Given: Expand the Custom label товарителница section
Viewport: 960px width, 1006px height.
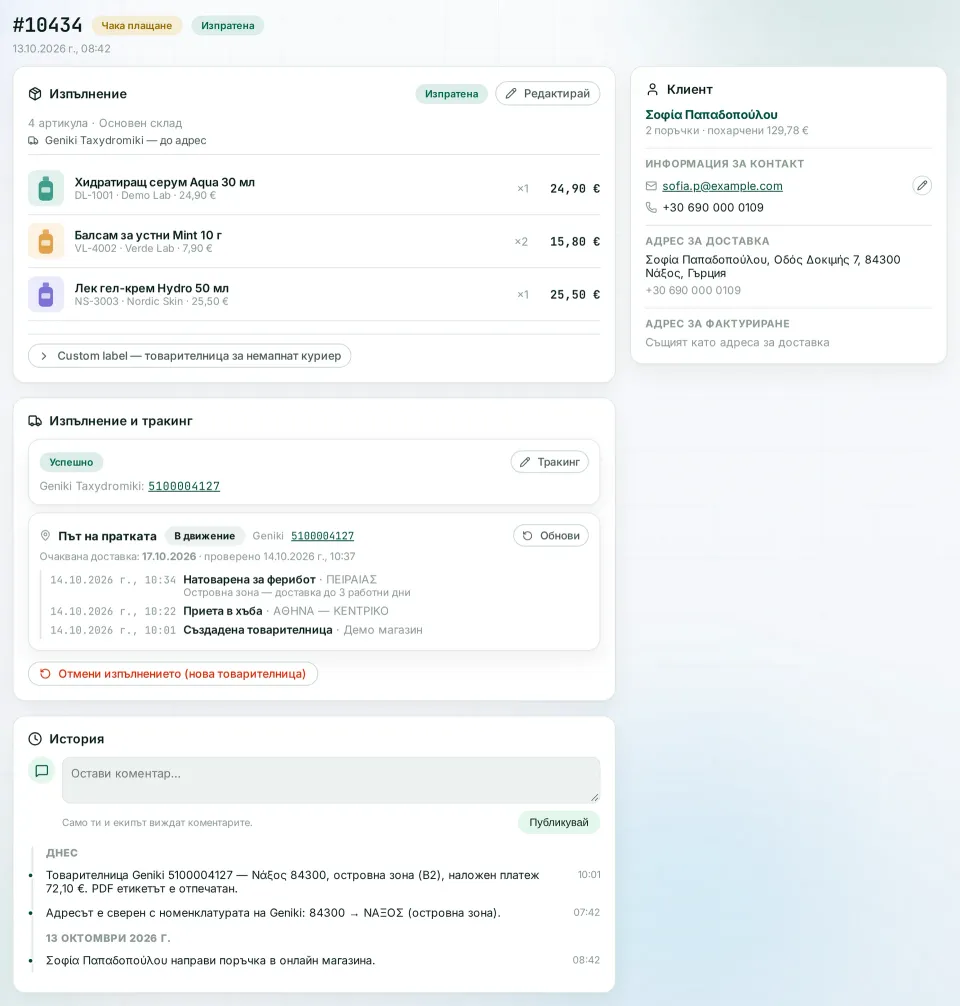Looking at the screenshot, I should pos(189,356).
